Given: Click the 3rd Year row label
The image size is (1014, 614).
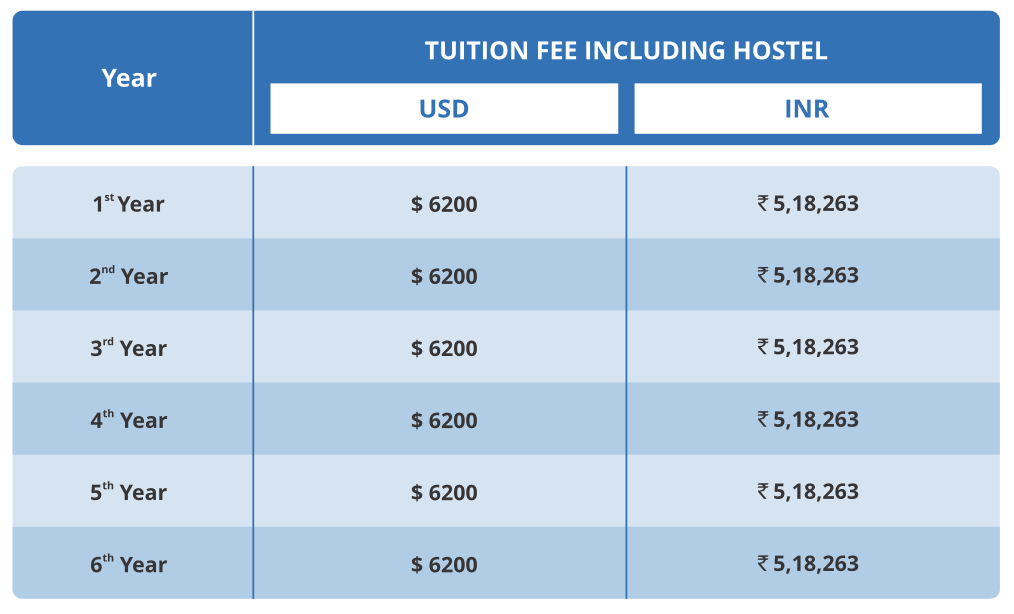Looking at the screenshot, I should click(x=129, y=348).
